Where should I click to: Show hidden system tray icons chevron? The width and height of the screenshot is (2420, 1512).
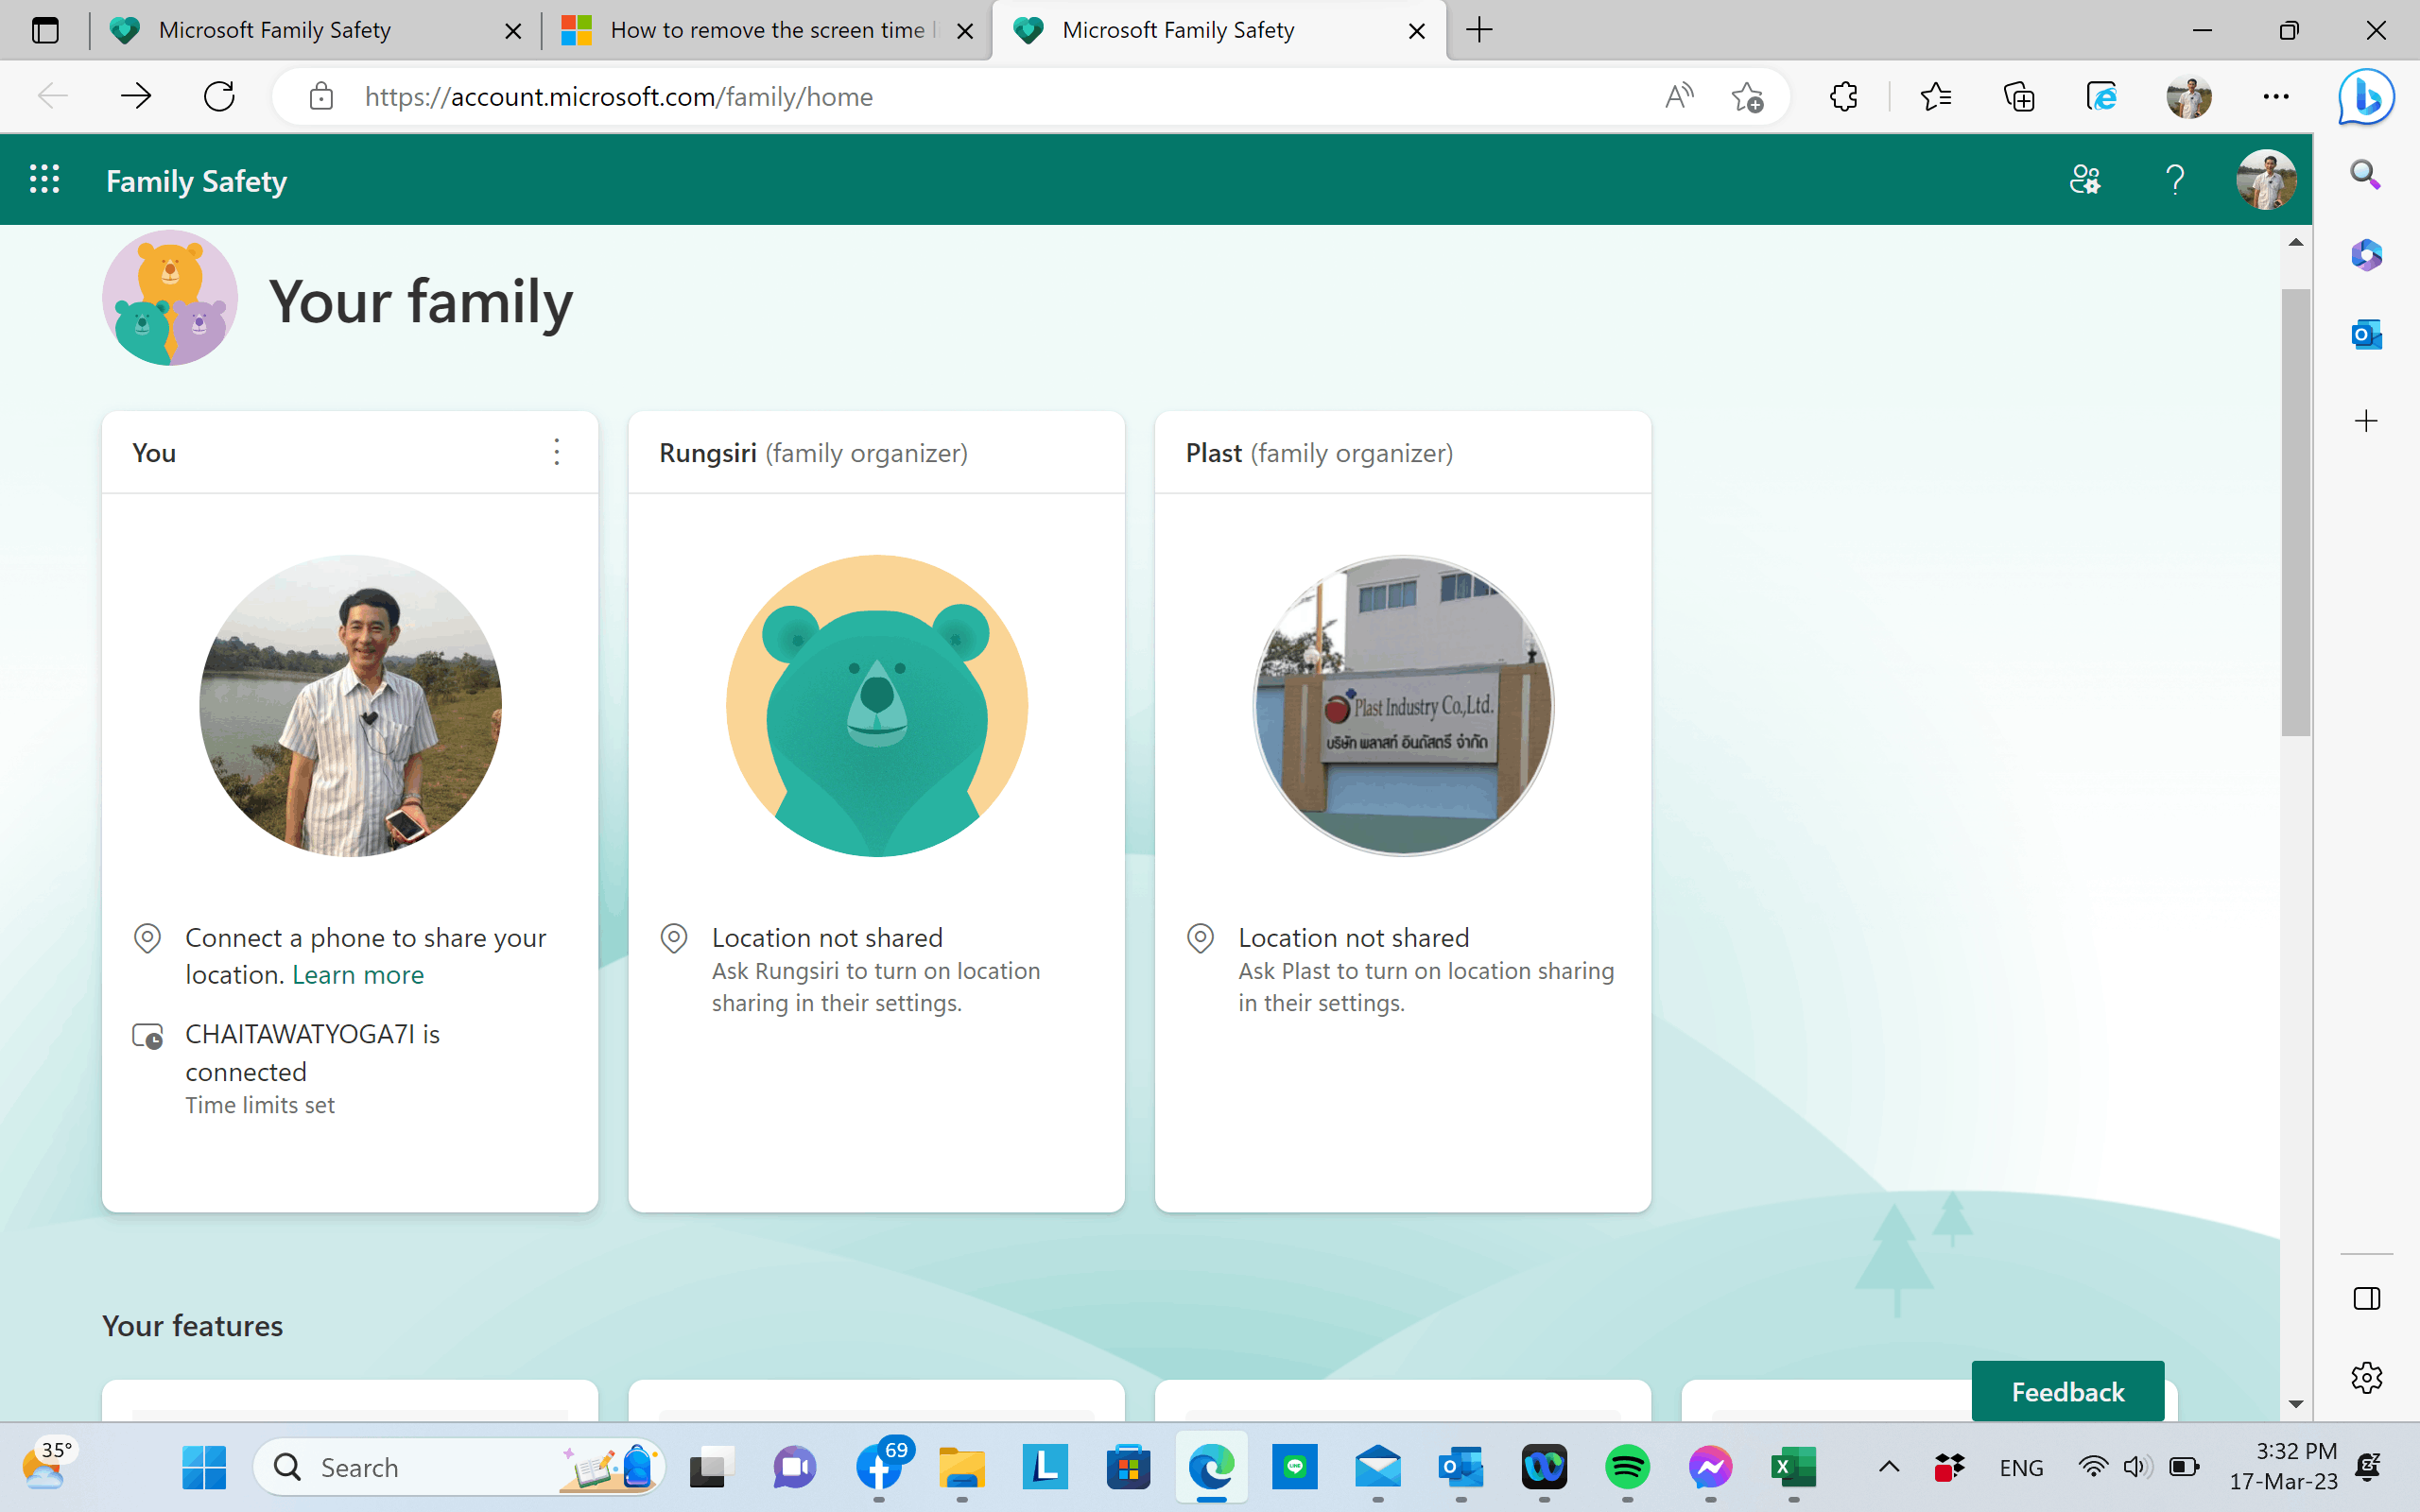click(x=1889, y=1467)
